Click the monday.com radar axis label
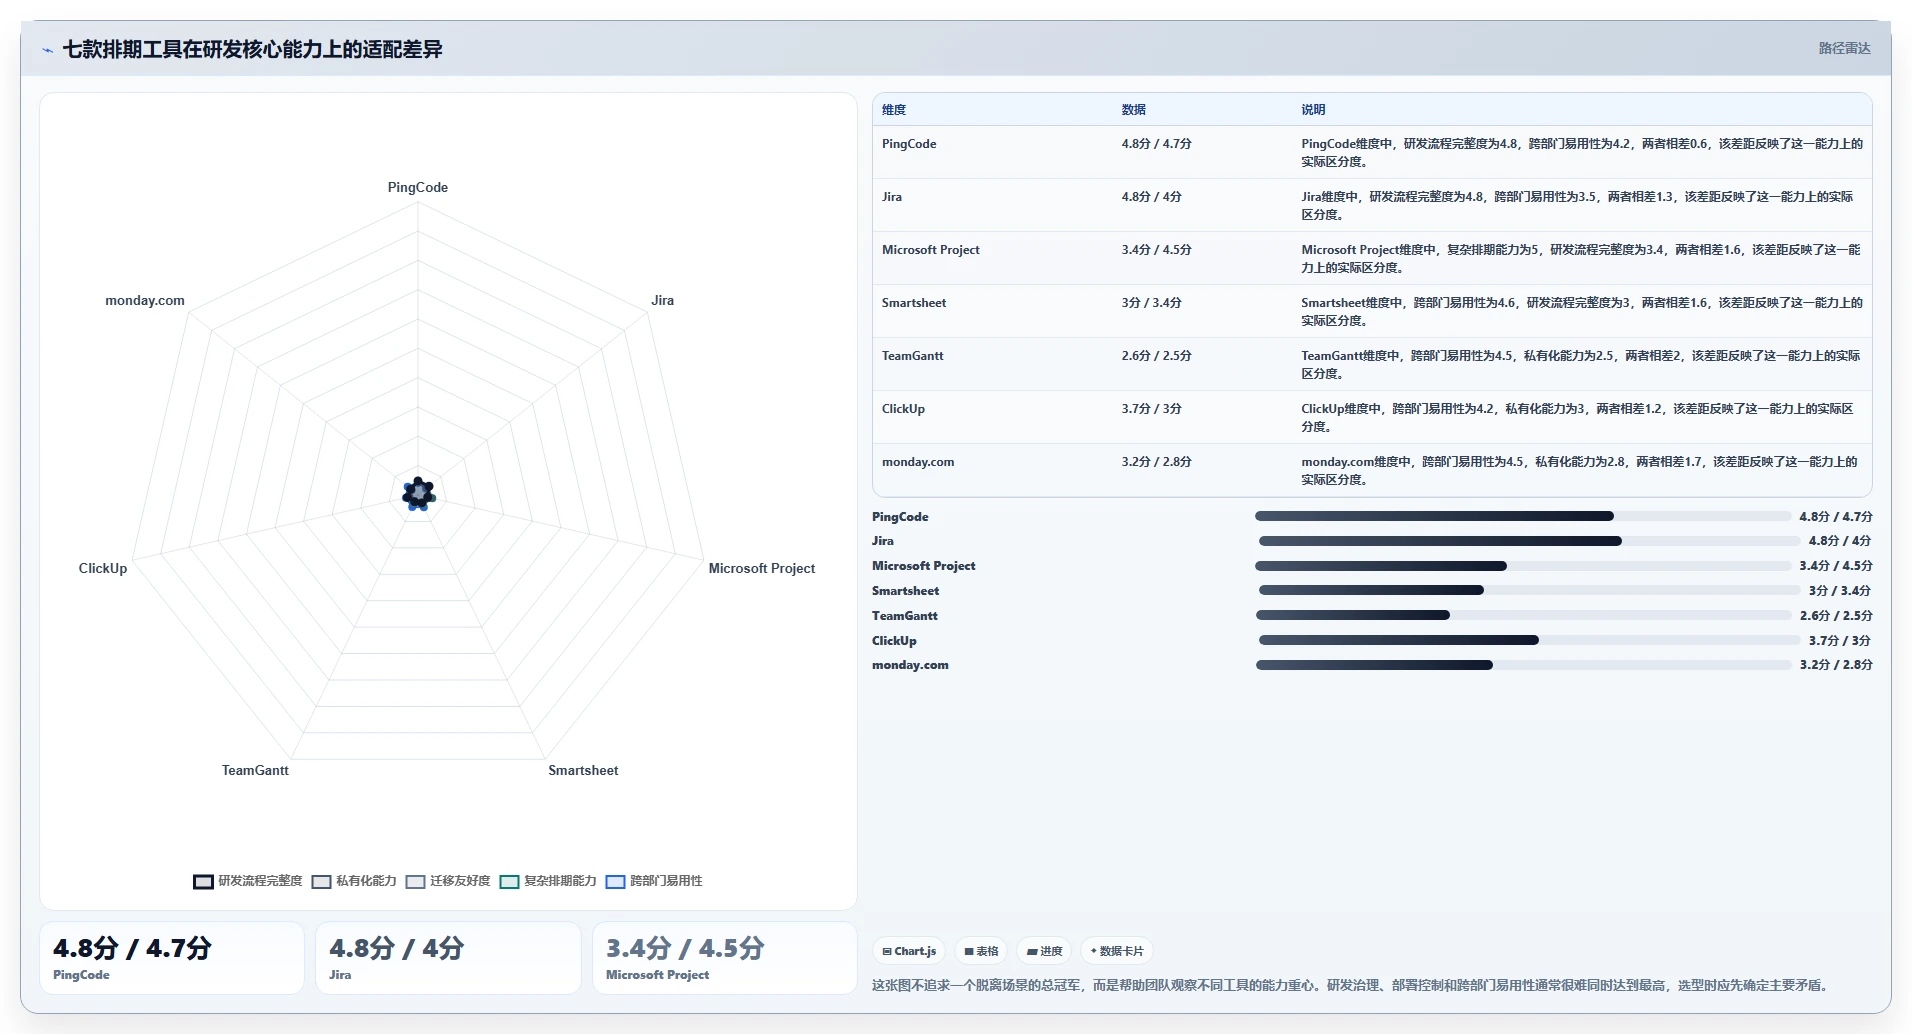Image resolution: width=1912 pixels, height=1034 pixels. click(x=145, y=301)
